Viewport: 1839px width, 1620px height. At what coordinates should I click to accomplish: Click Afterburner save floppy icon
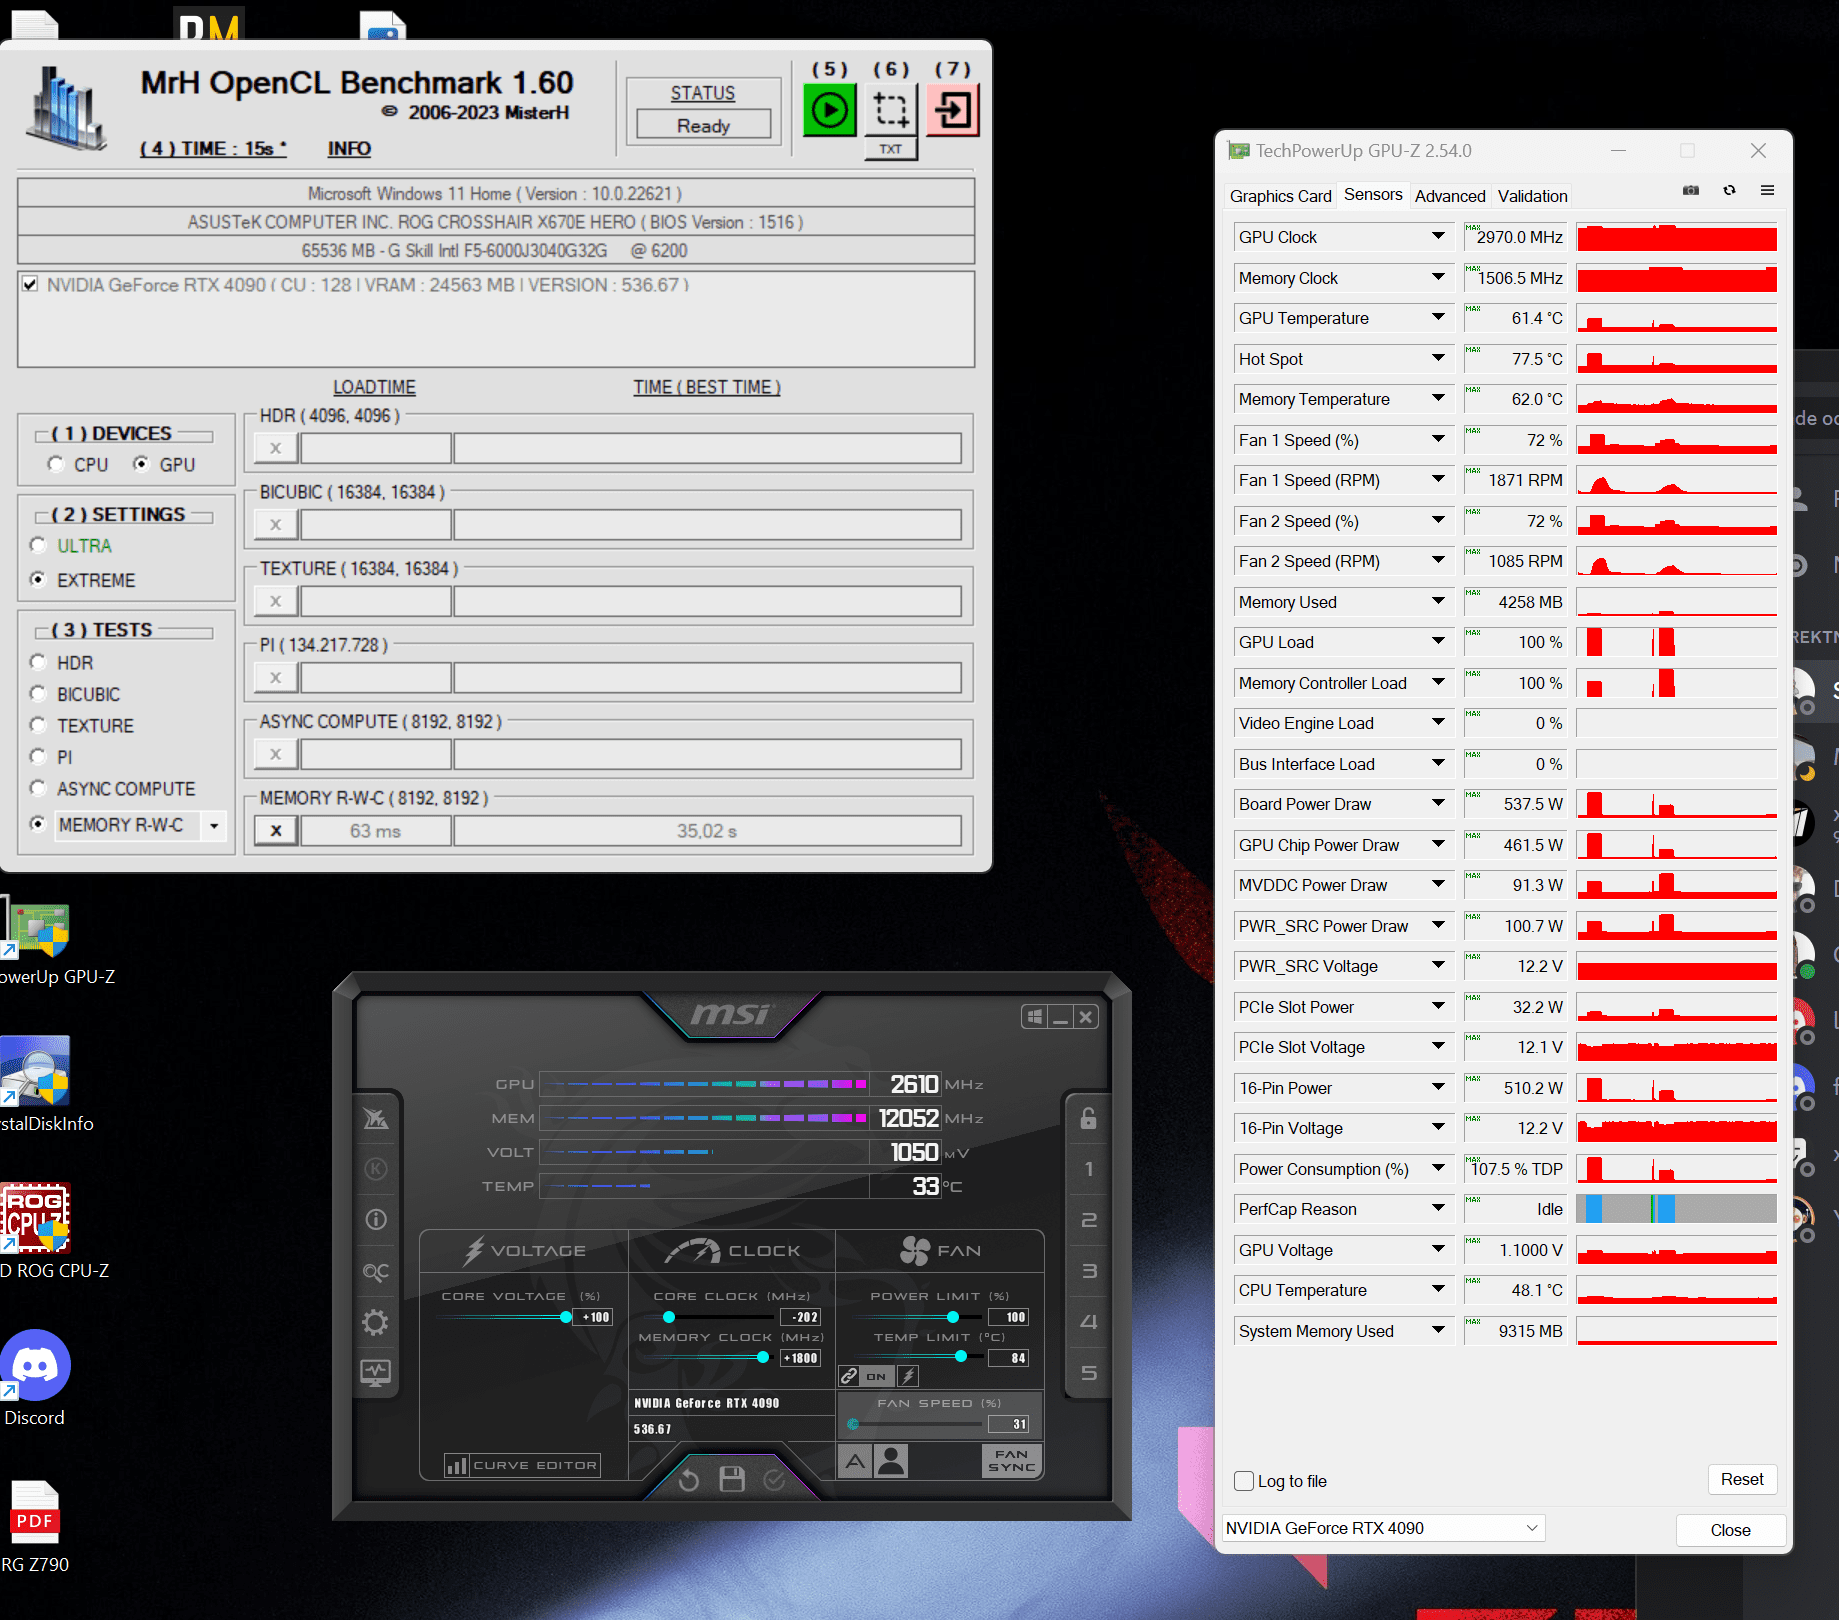pos(732,1480)
